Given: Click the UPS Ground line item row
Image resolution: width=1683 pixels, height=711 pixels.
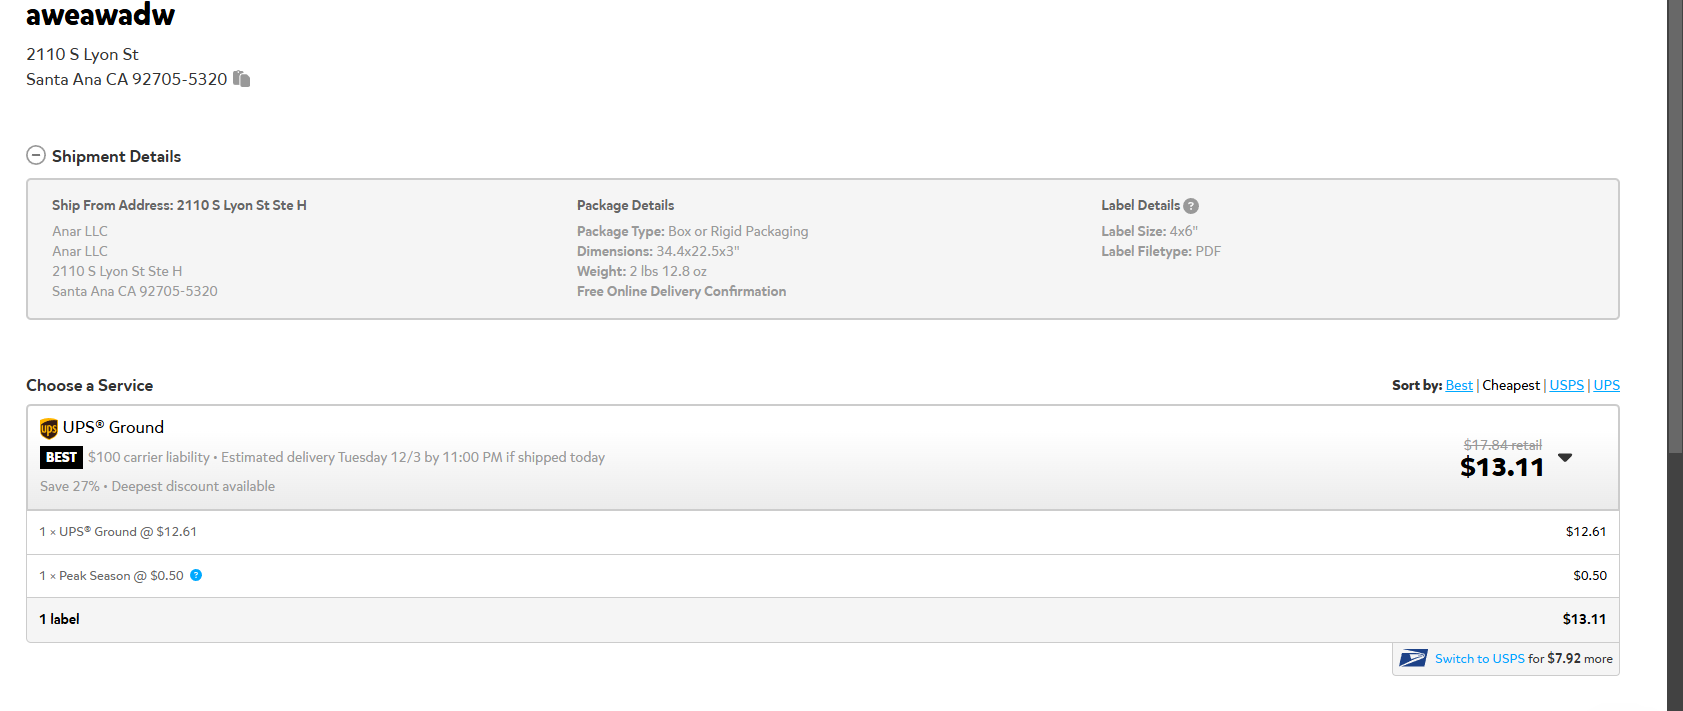Looking at the screenshot, I should (823, 532).
